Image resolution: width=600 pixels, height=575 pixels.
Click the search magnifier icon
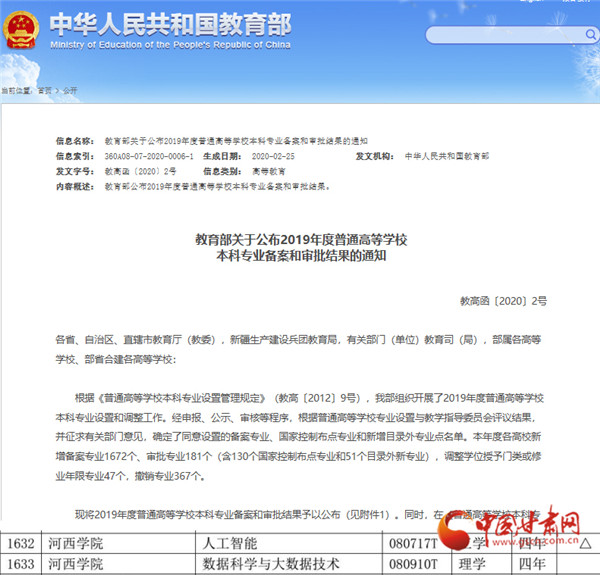point(591,35)
